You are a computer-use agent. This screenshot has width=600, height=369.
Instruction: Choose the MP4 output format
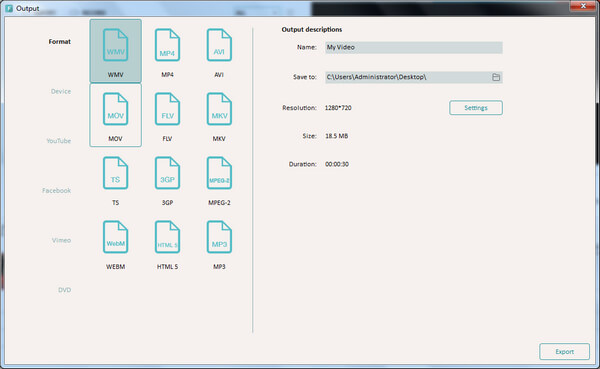coord(167,46)
